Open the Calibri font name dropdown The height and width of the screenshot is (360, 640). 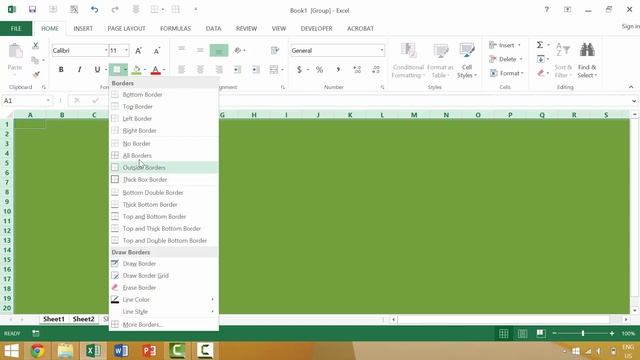106,50
